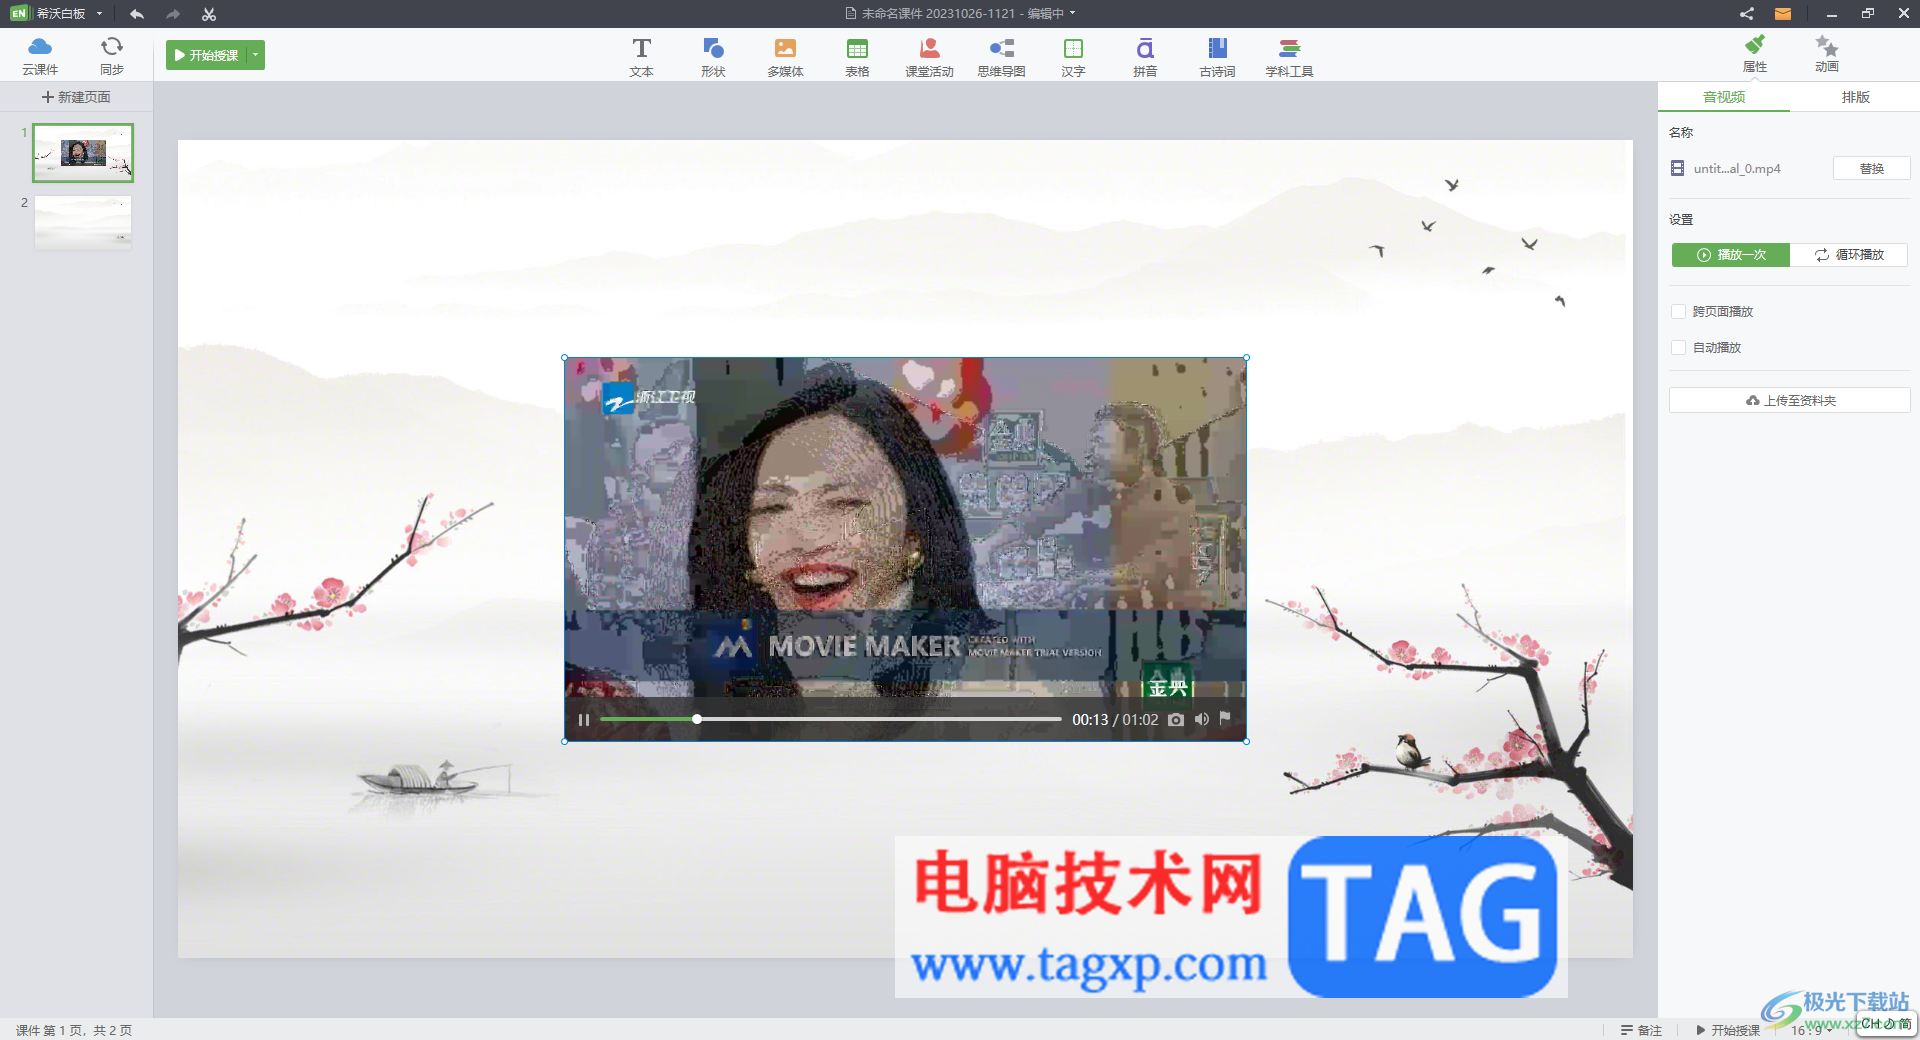Open the 思维导图 mind map tool
The width and height of the screenshot is (1920, 1040).
click(1001, 57)
